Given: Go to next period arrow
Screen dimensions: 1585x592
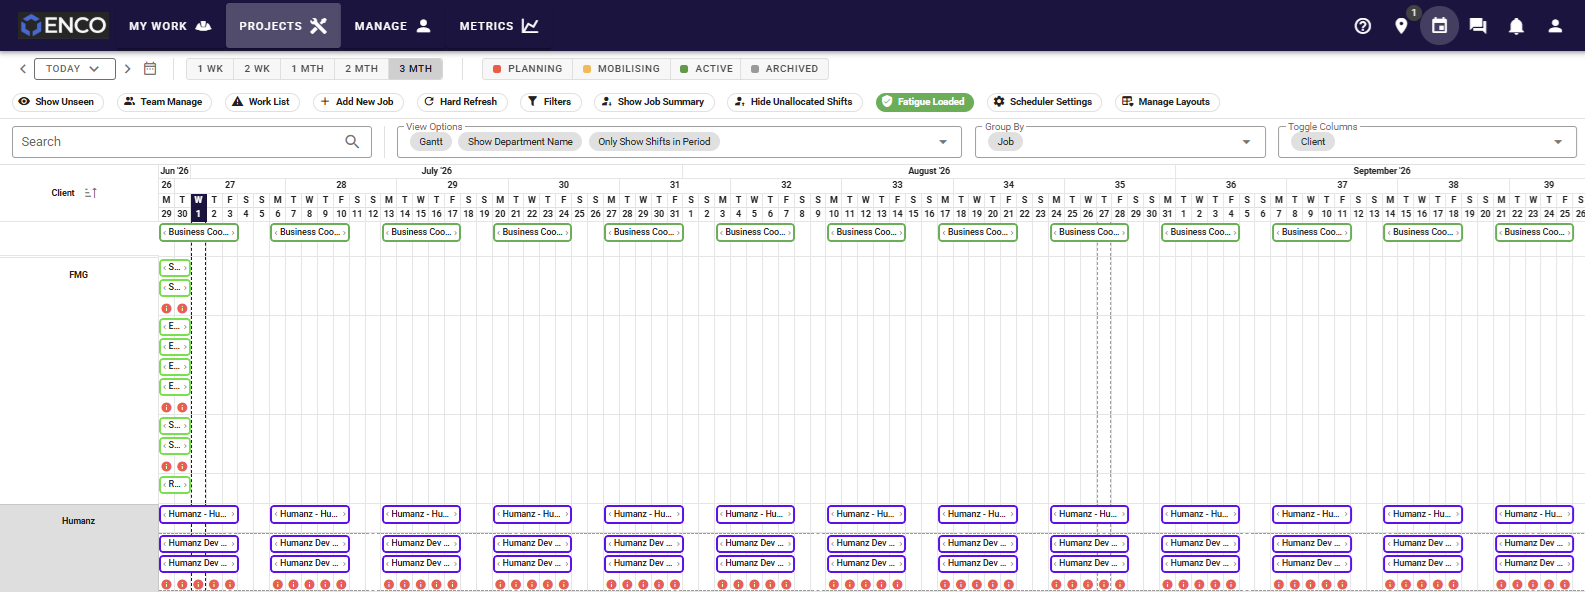Looking at the screenshot, I should [128, 69].
